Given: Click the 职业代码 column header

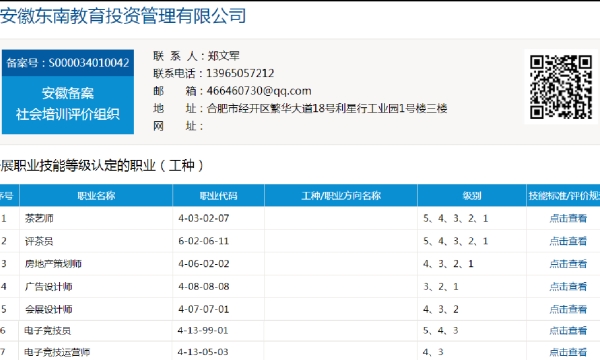Looking at the screenshot, I should pos(218,196).
